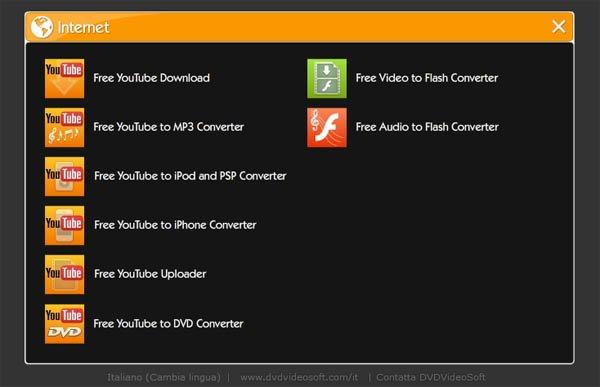Viewport: 600px width, 387px height.
Task: Visit www.dvdvideosoft.com/it link
Action: tap(299, 377)
